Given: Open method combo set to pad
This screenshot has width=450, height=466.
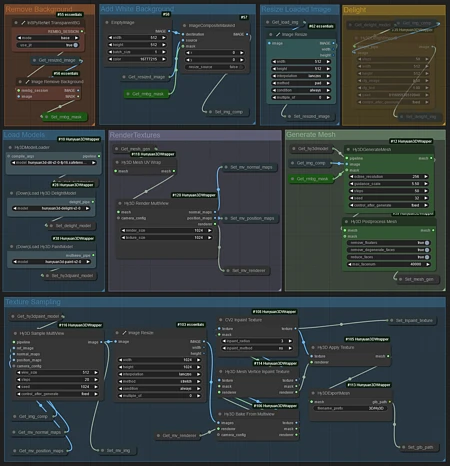Looking at the screenshot, I should tap(301, 83).
